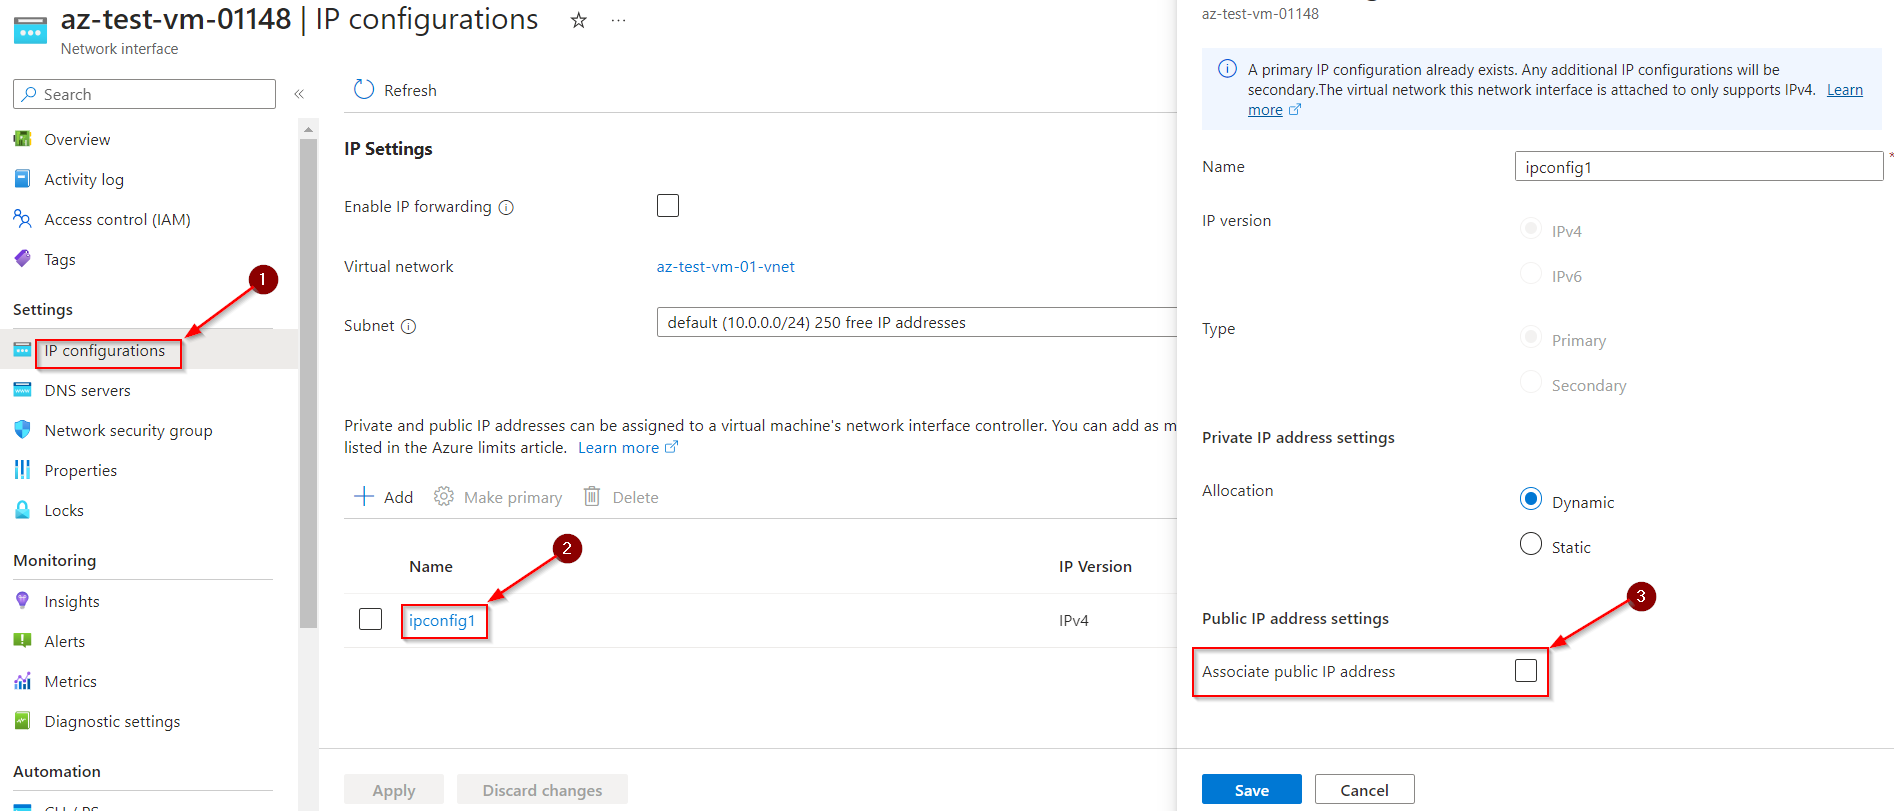The image size is (1894, 811).
Task: Click the Name input containing ipconfig1
Action: [x=1699, y=166]
